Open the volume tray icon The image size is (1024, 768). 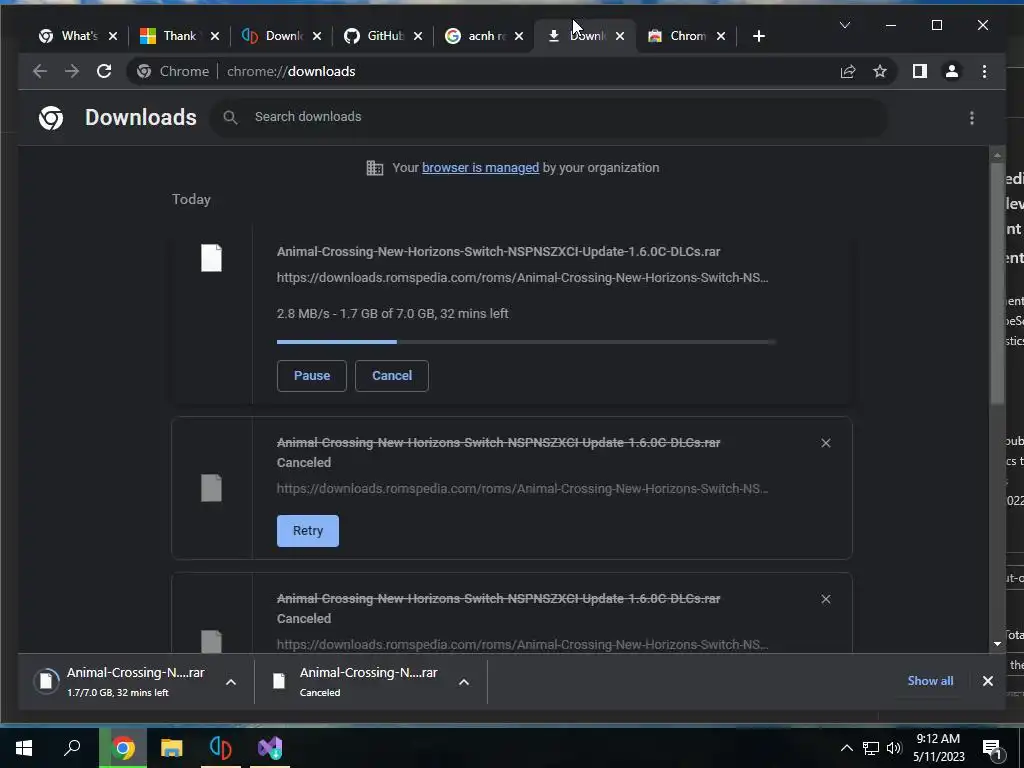click(x=894, y=748)
